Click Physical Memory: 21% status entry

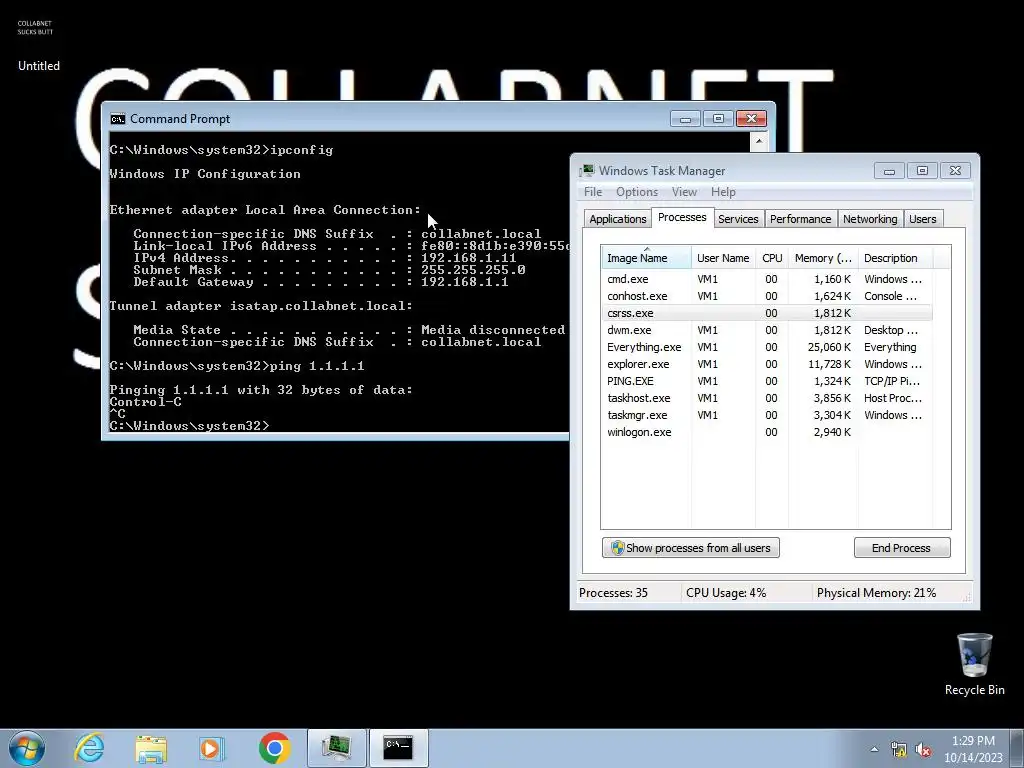[876, 593]
